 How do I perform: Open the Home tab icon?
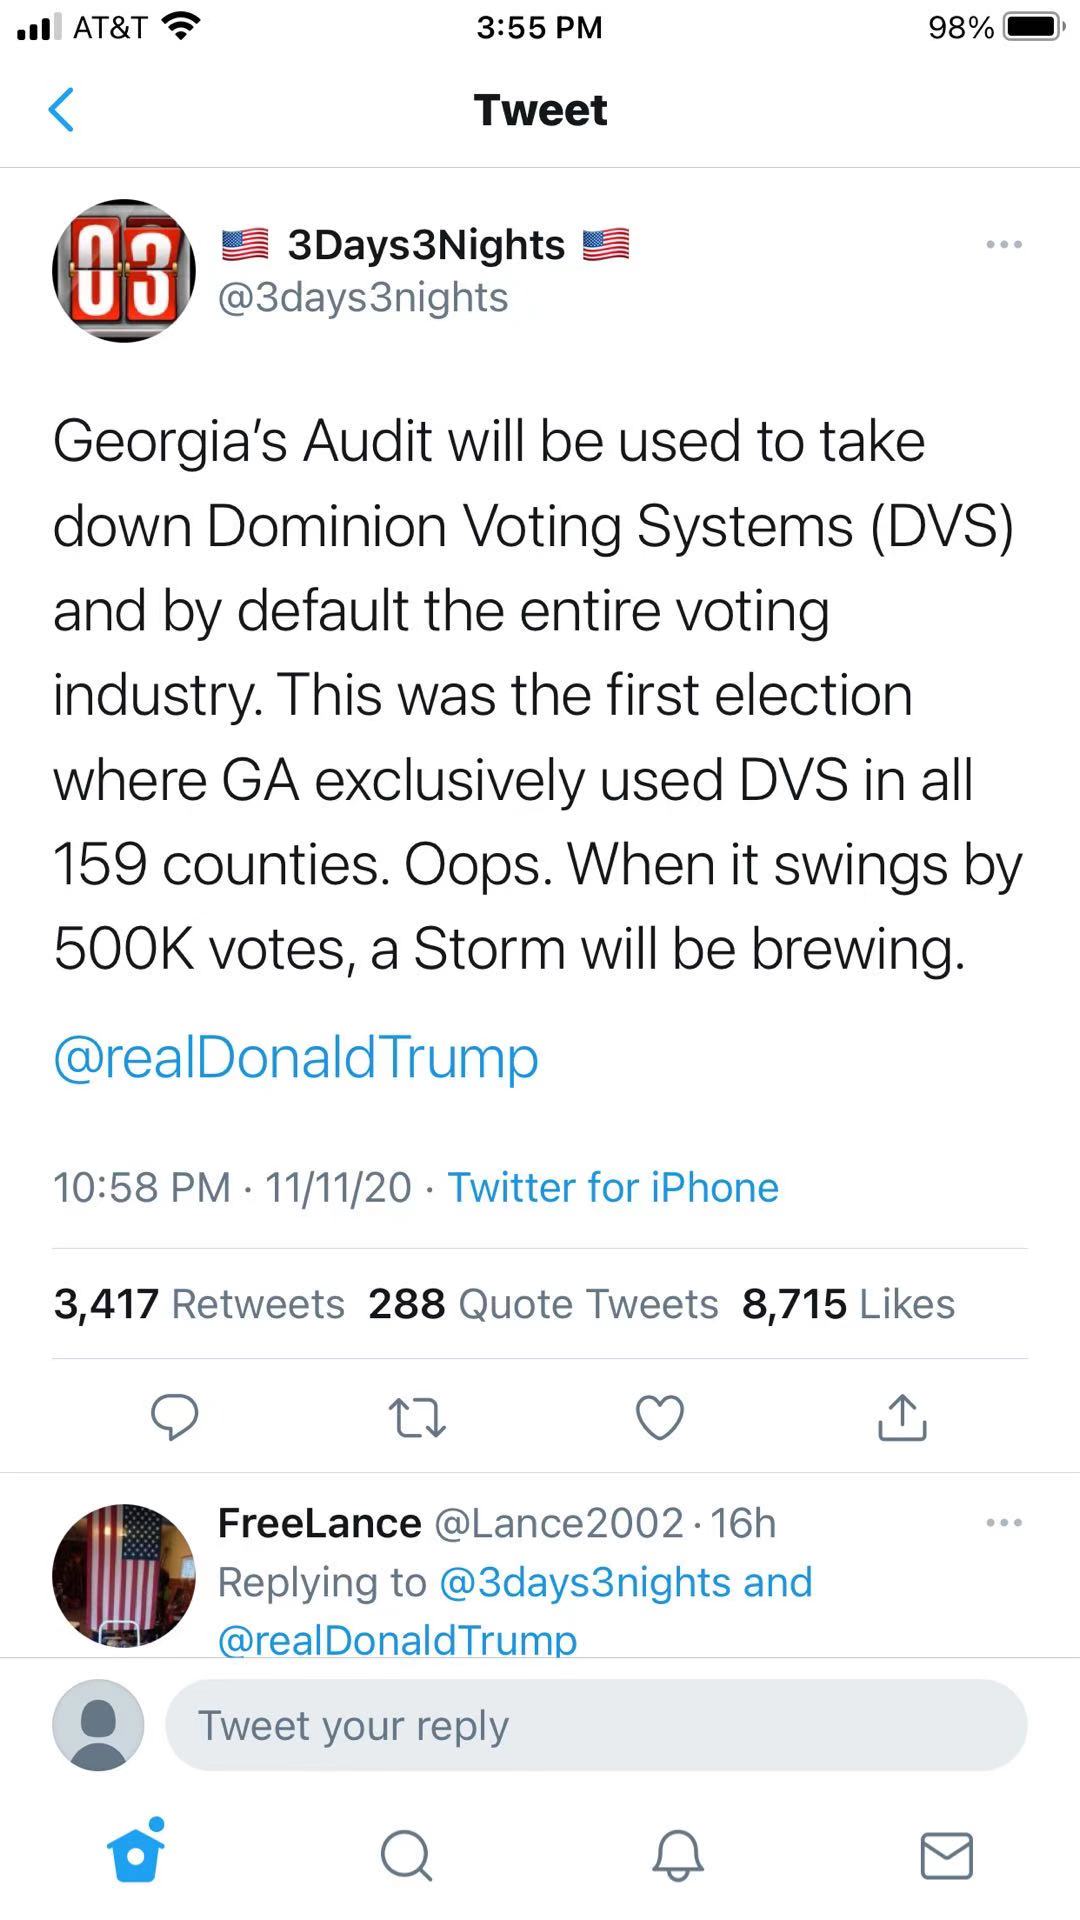[x=135, y=1853]
